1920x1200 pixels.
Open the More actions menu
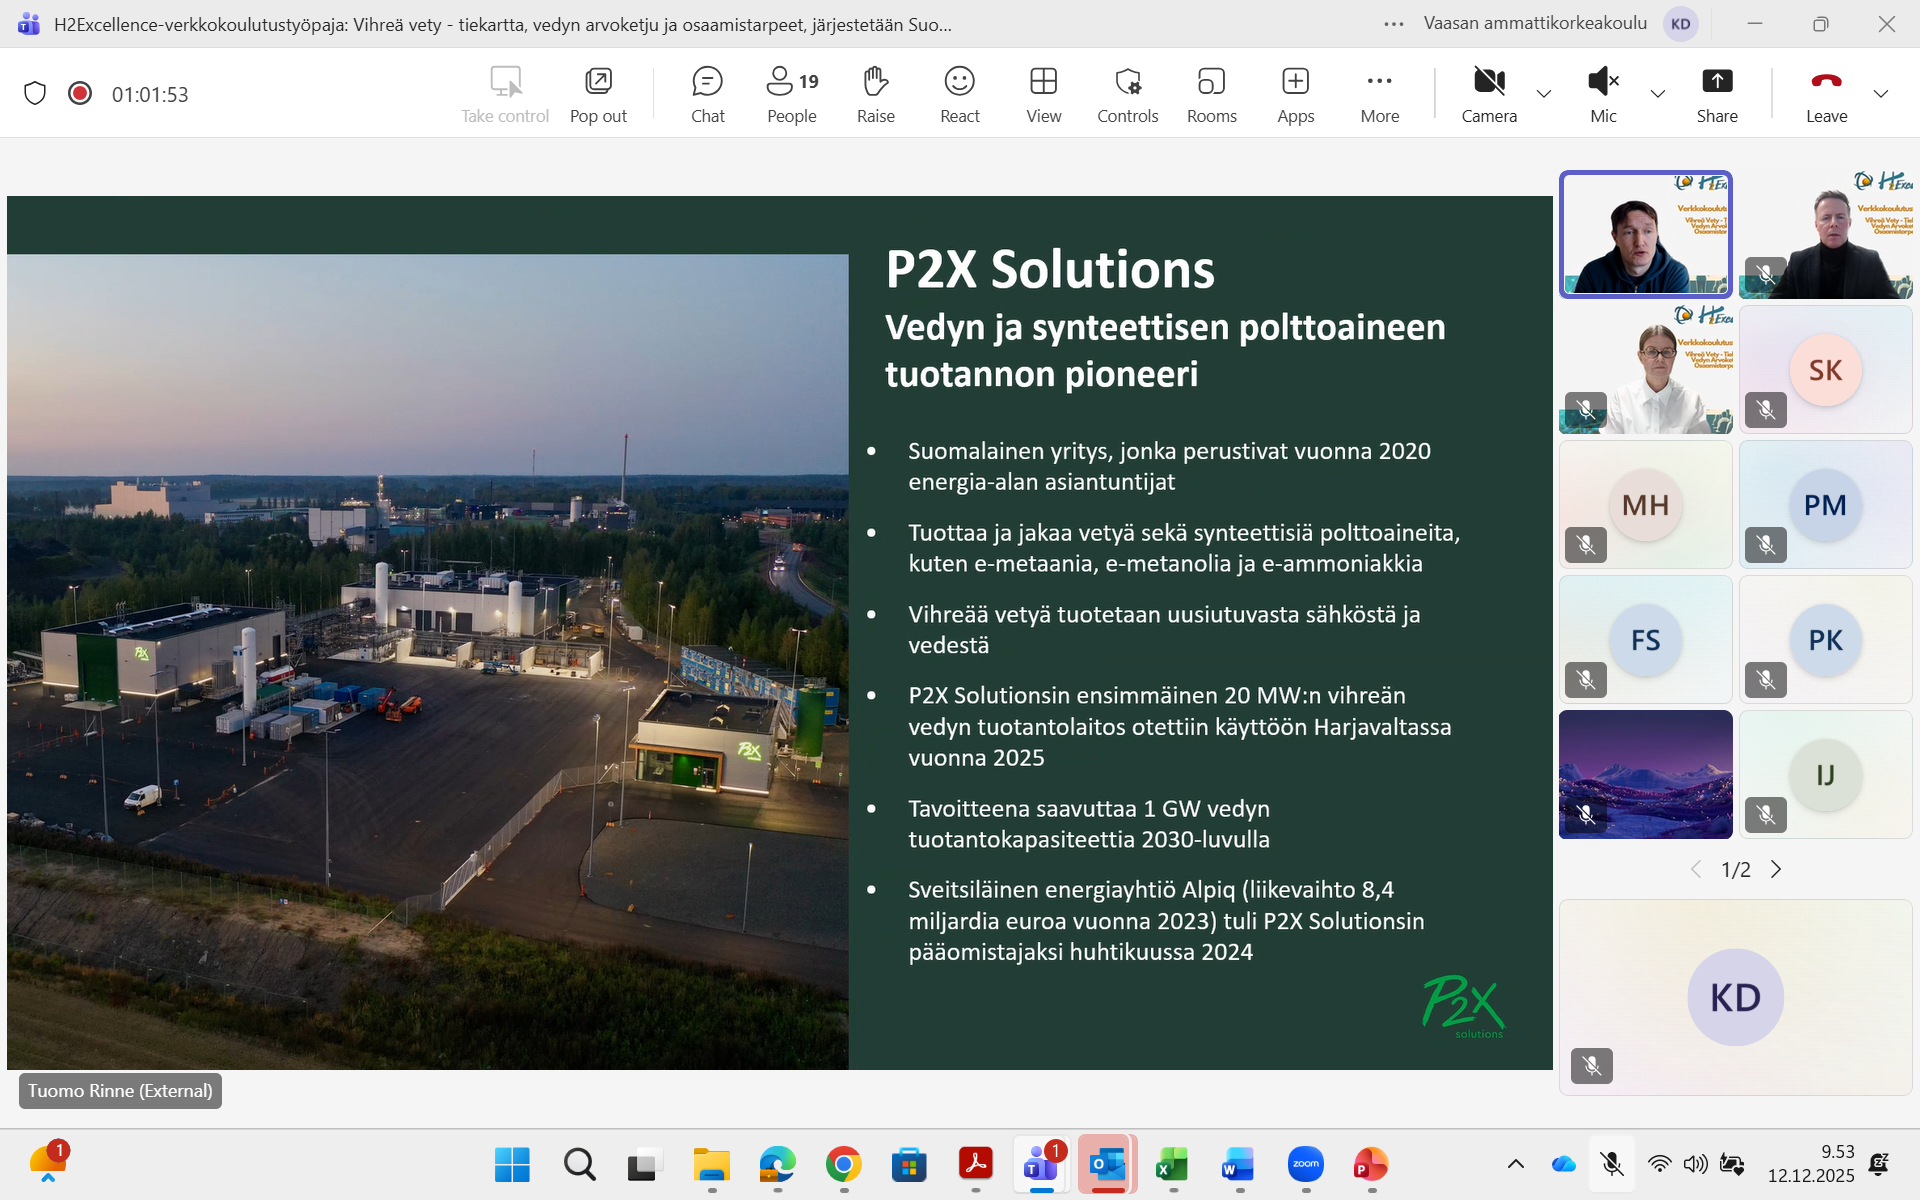click(1379, 94)
